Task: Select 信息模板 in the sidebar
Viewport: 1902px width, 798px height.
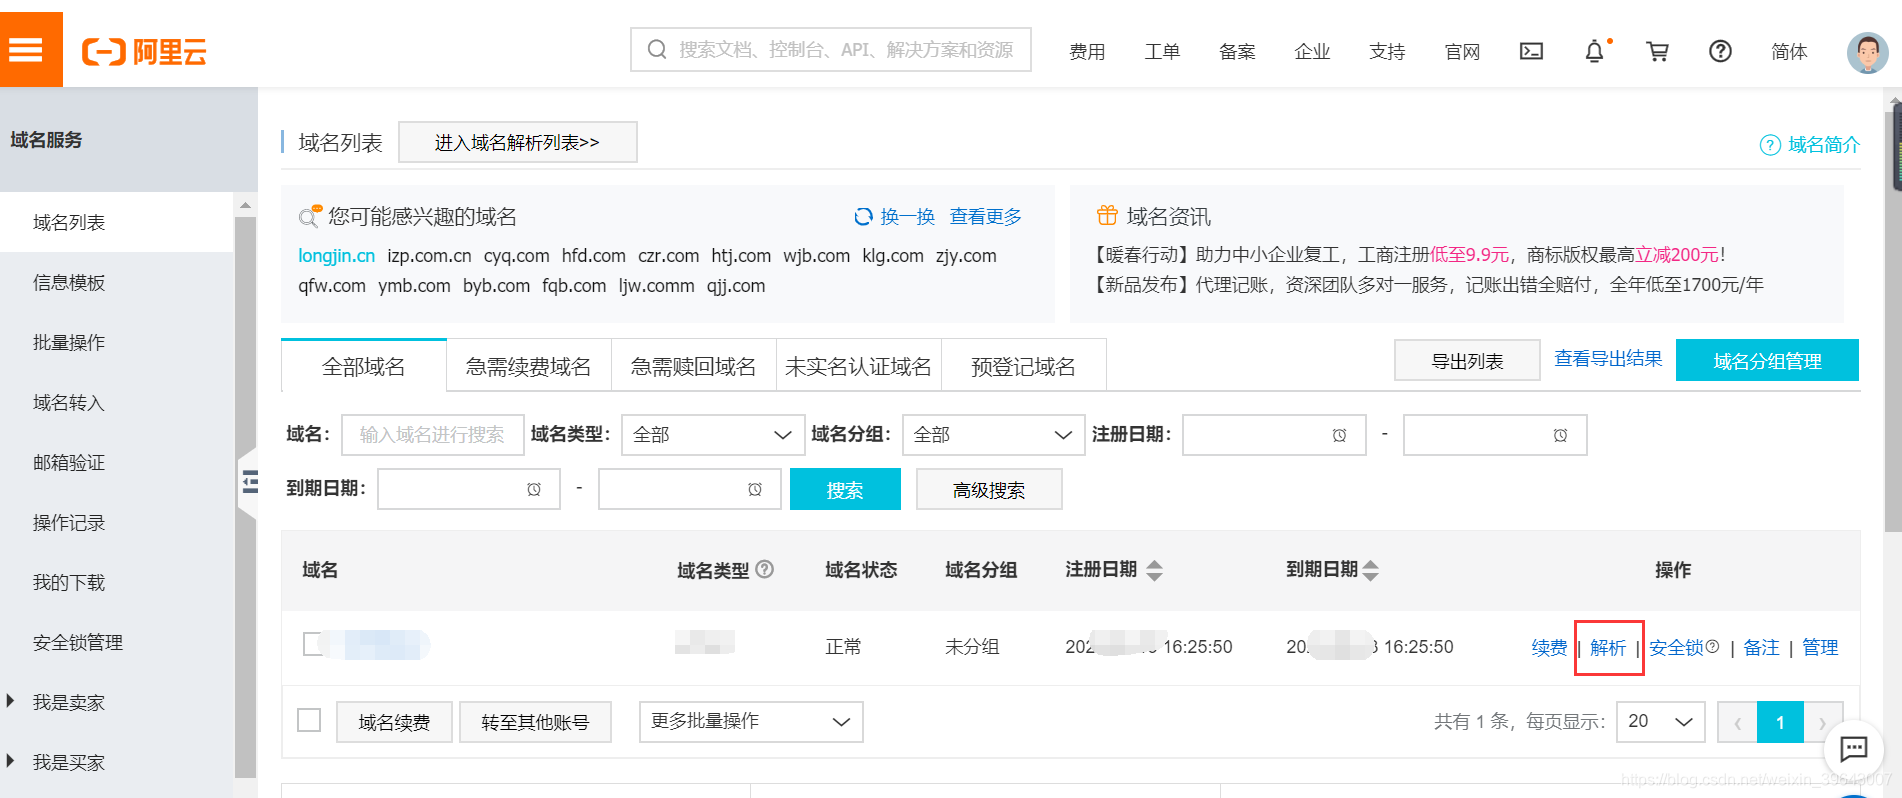Action: point(69,282)
